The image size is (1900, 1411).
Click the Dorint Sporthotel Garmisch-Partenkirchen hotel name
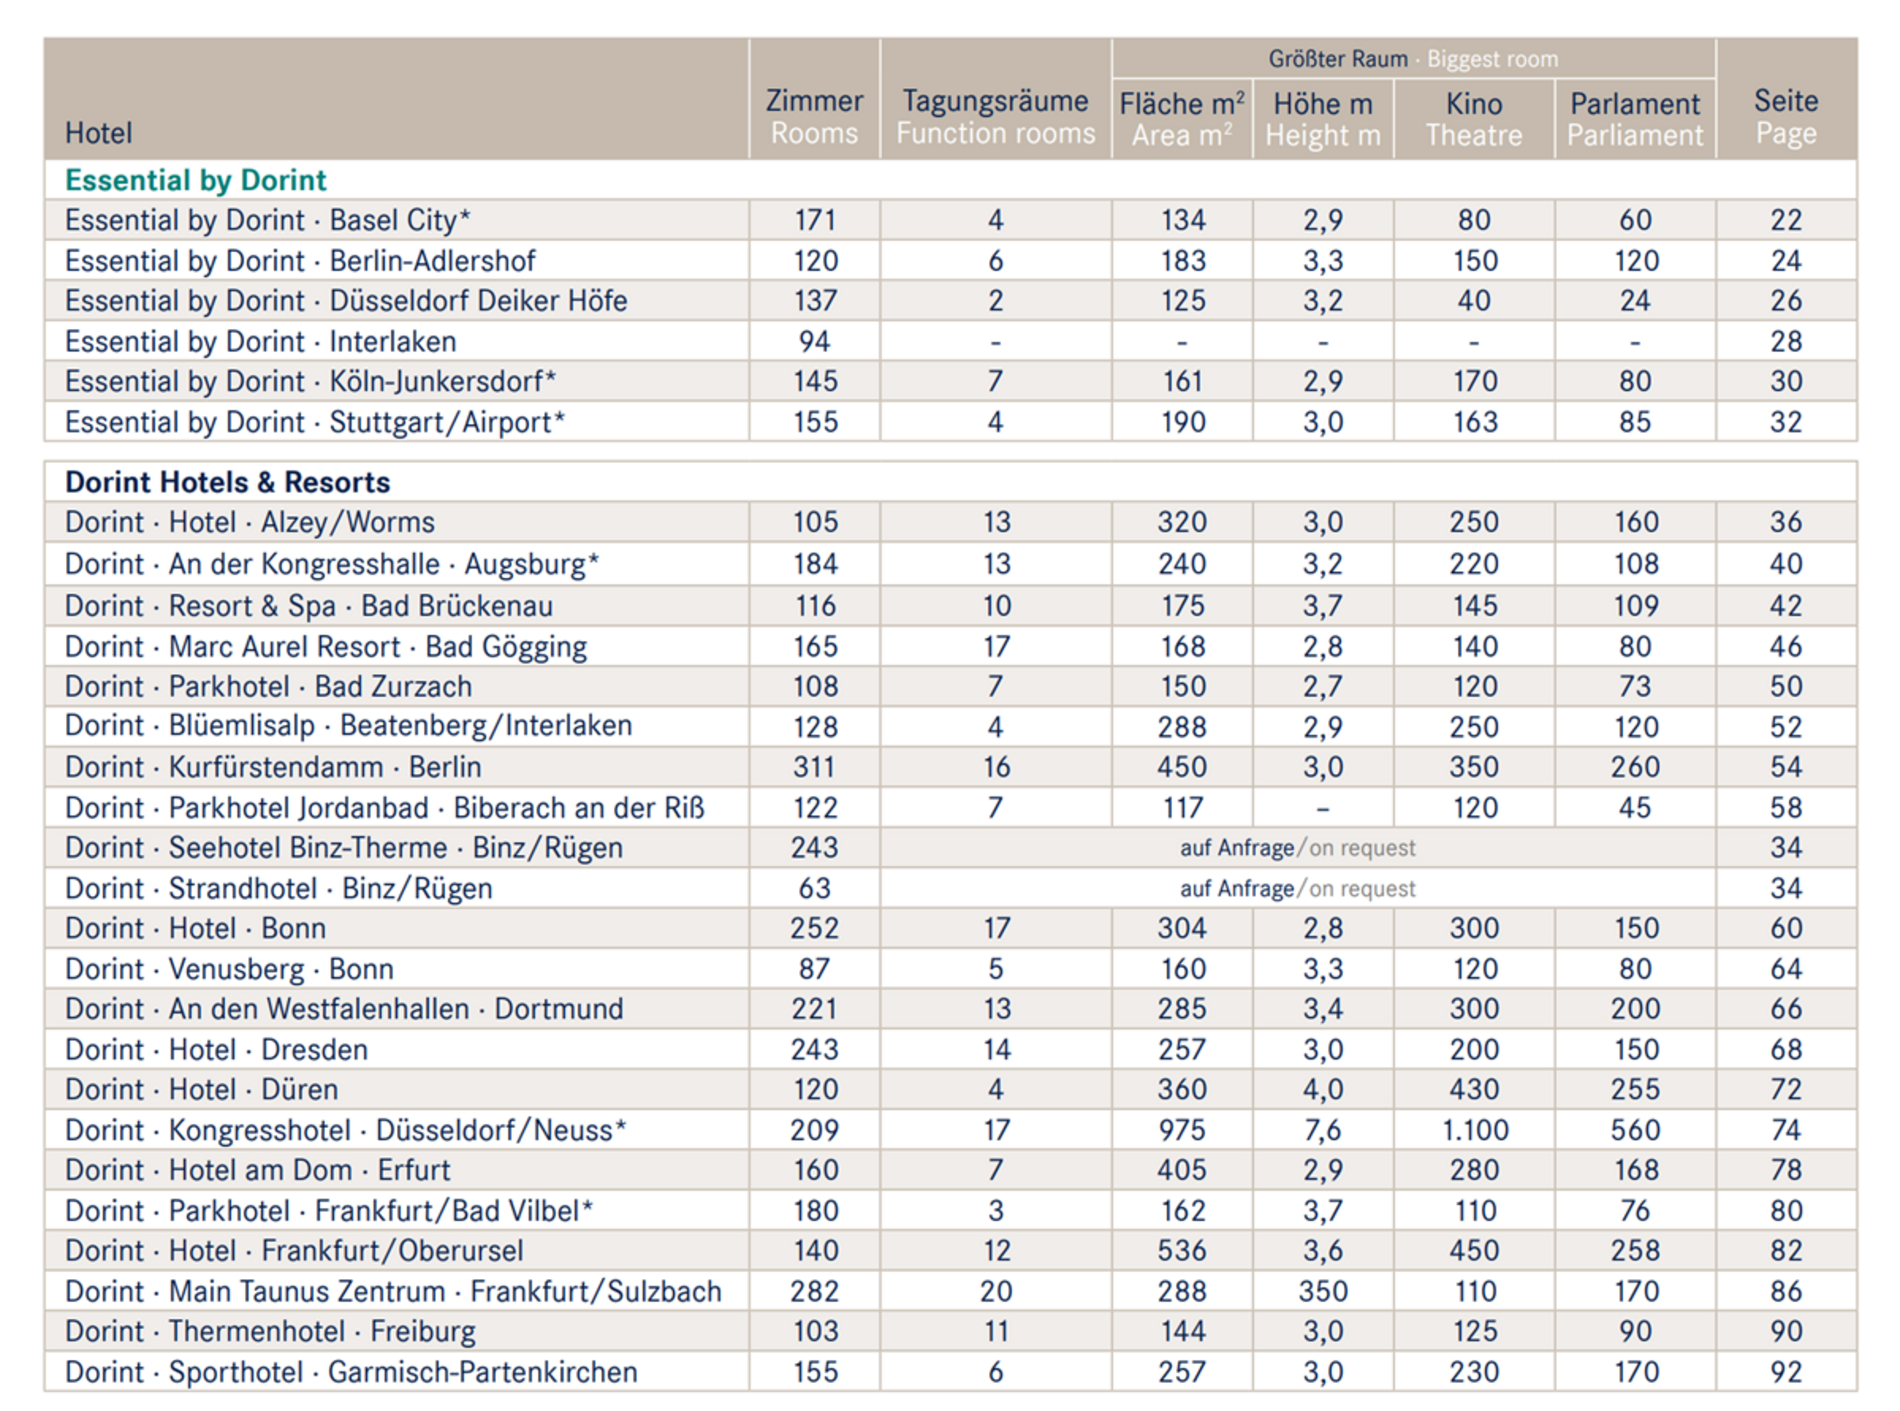(x=351, y=1372)
